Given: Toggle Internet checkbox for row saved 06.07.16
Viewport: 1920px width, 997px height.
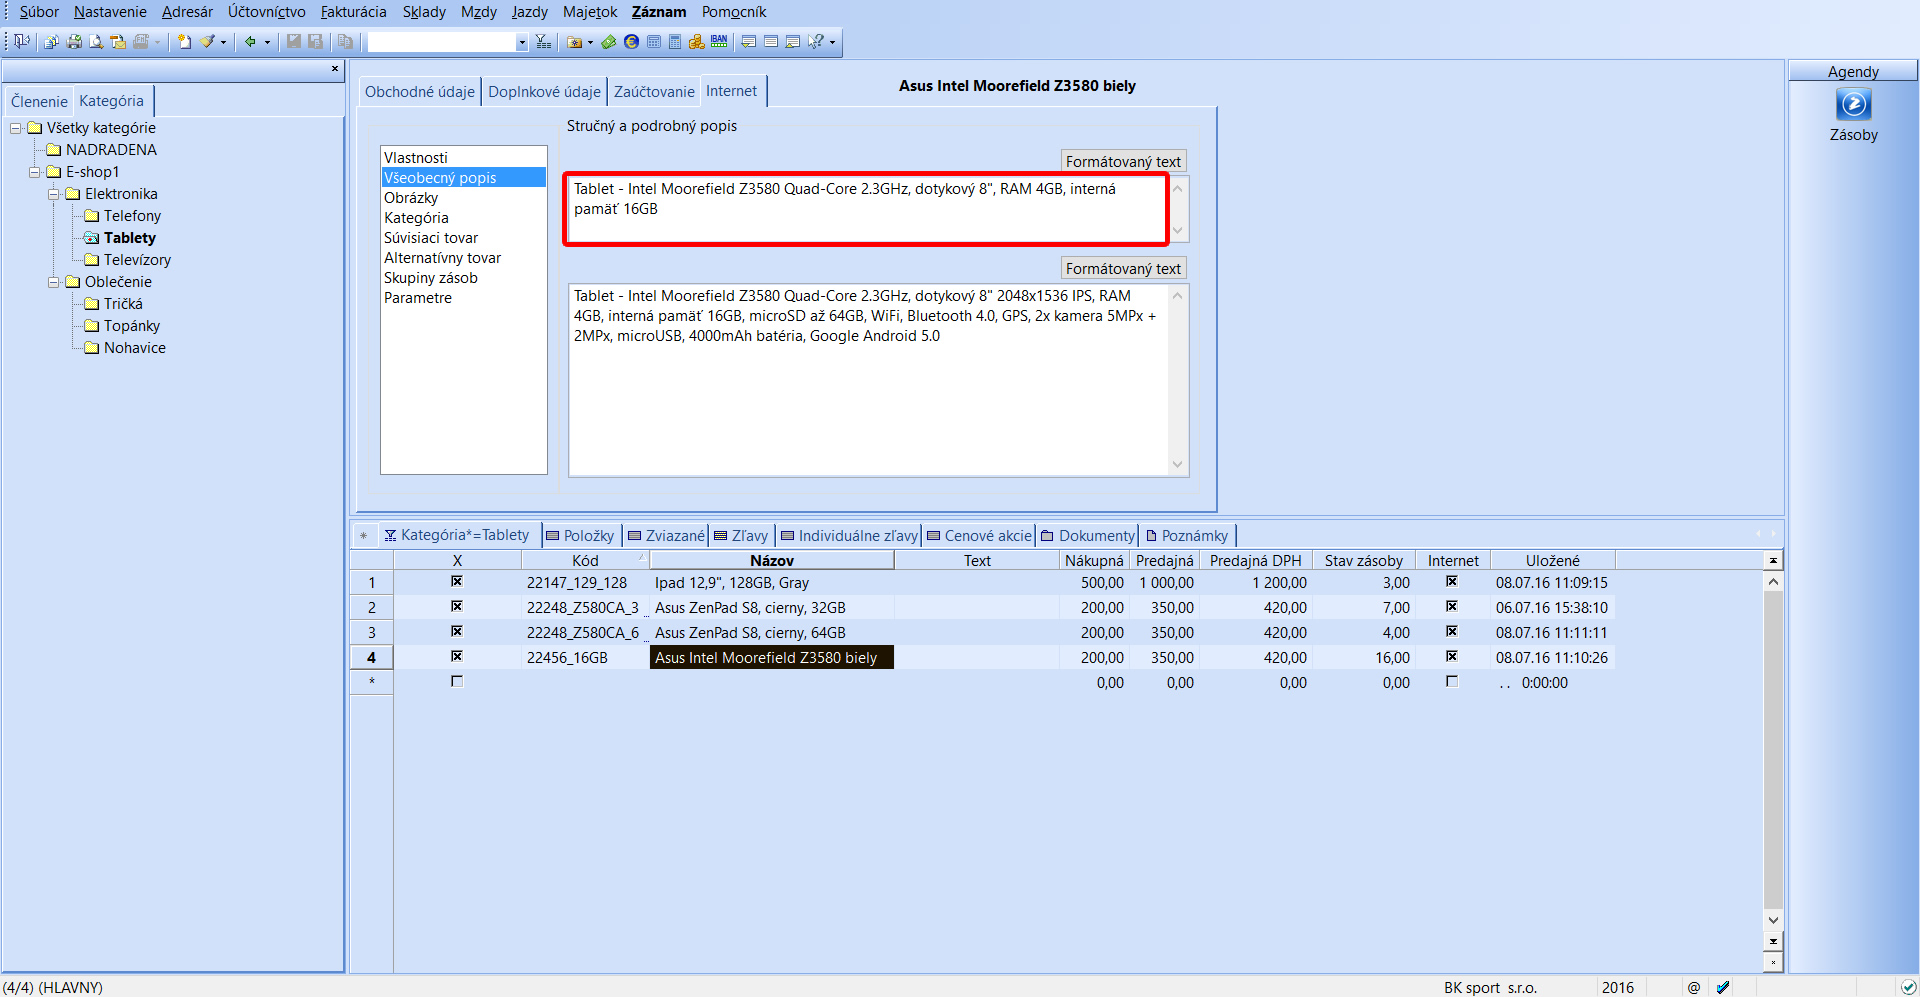Looking at the screenshot, I should (x=1452, y=606).
